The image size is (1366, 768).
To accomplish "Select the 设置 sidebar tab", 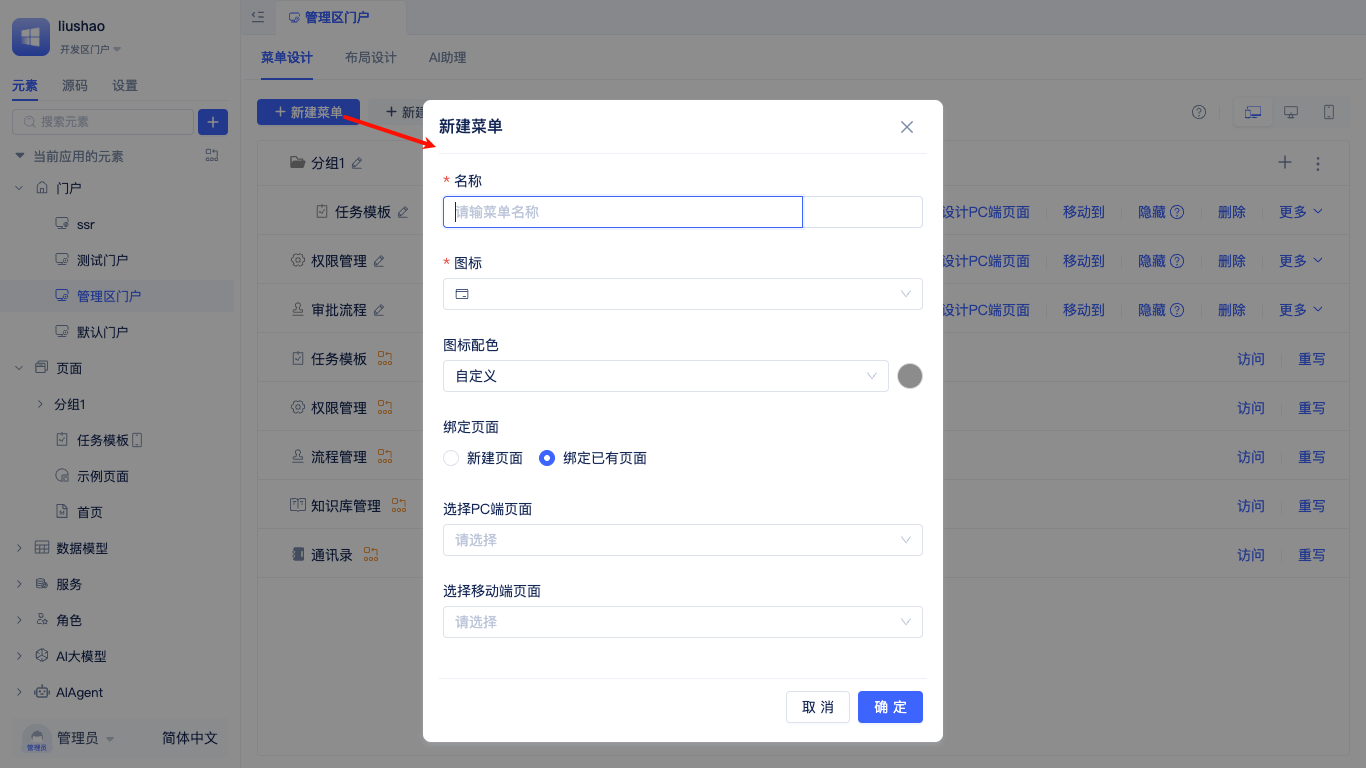I will coord(125,86).
